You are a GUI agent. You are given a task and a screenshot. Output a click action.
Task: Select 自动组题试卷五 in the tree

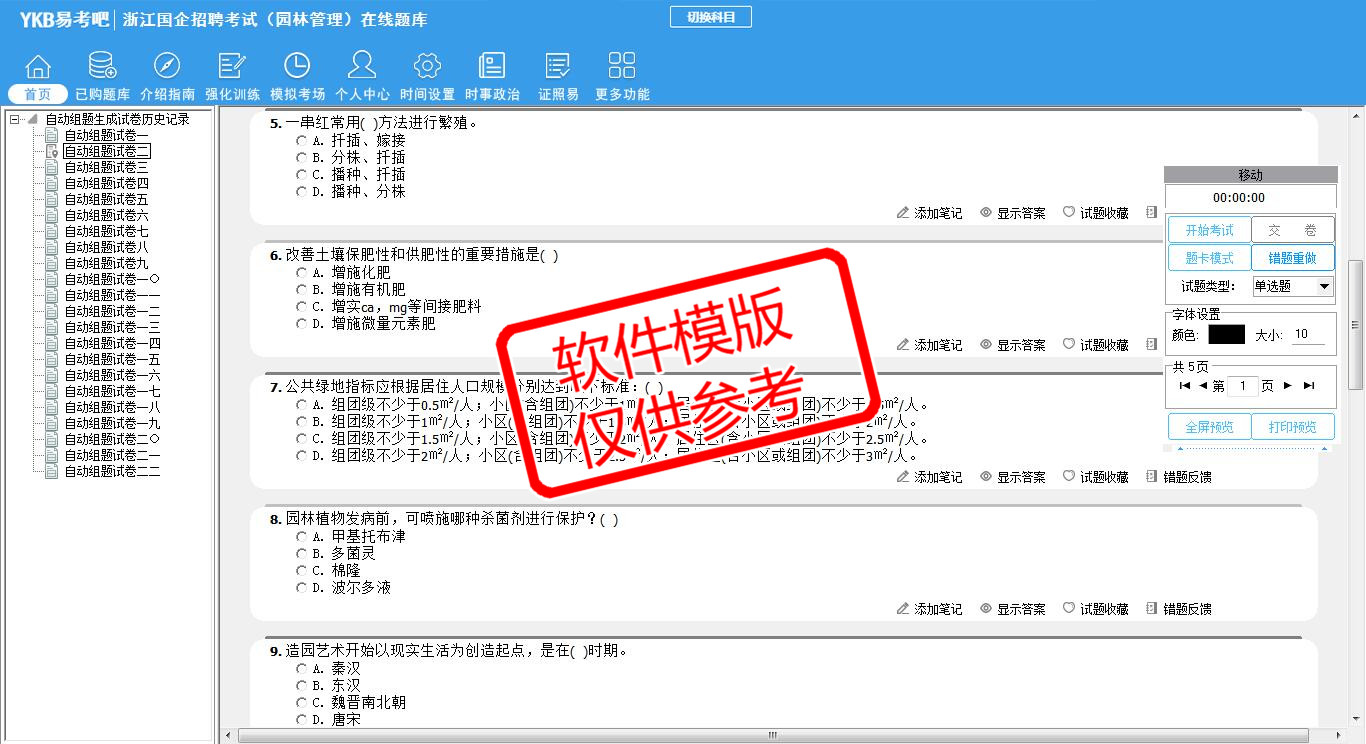point(106,200)
